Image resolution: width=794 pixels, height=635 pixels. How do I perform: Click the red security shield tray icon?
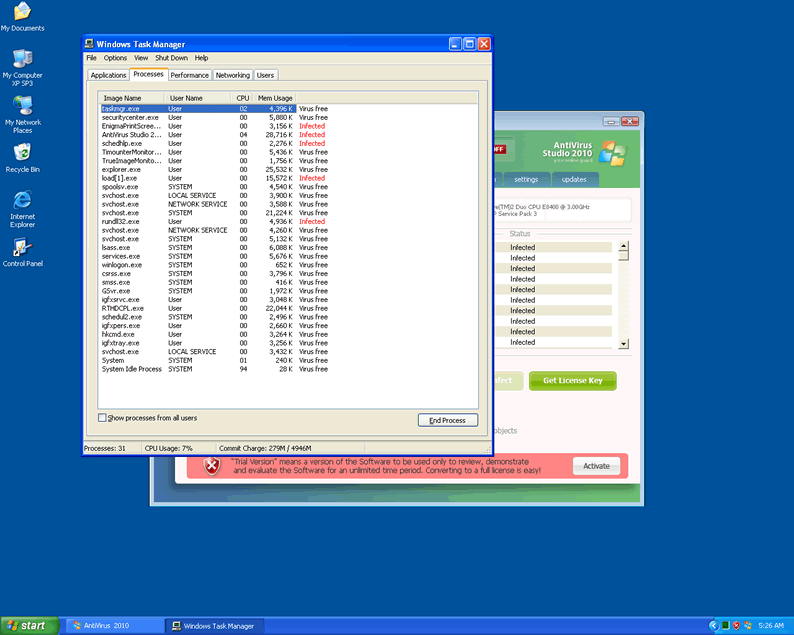coord(736,625)
